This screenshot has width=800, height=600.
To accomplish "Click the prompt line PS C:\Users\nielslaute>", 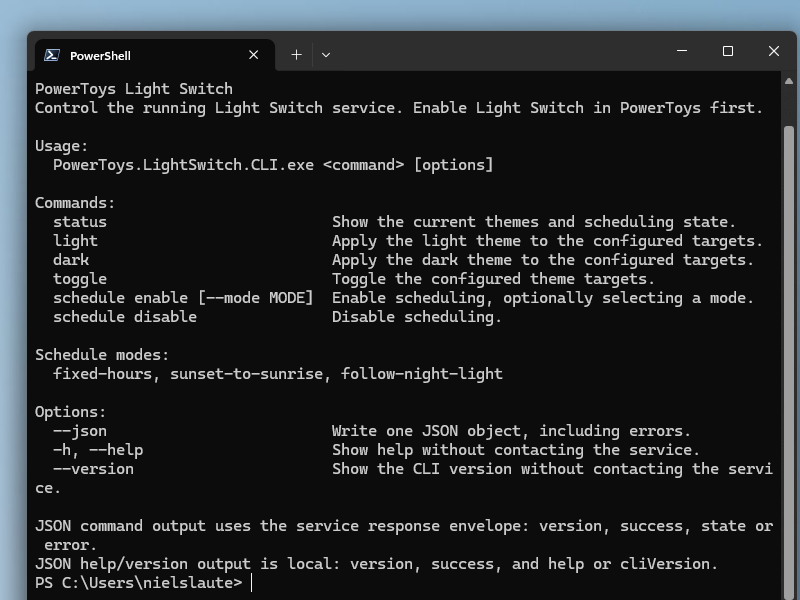I will (139, 583).
